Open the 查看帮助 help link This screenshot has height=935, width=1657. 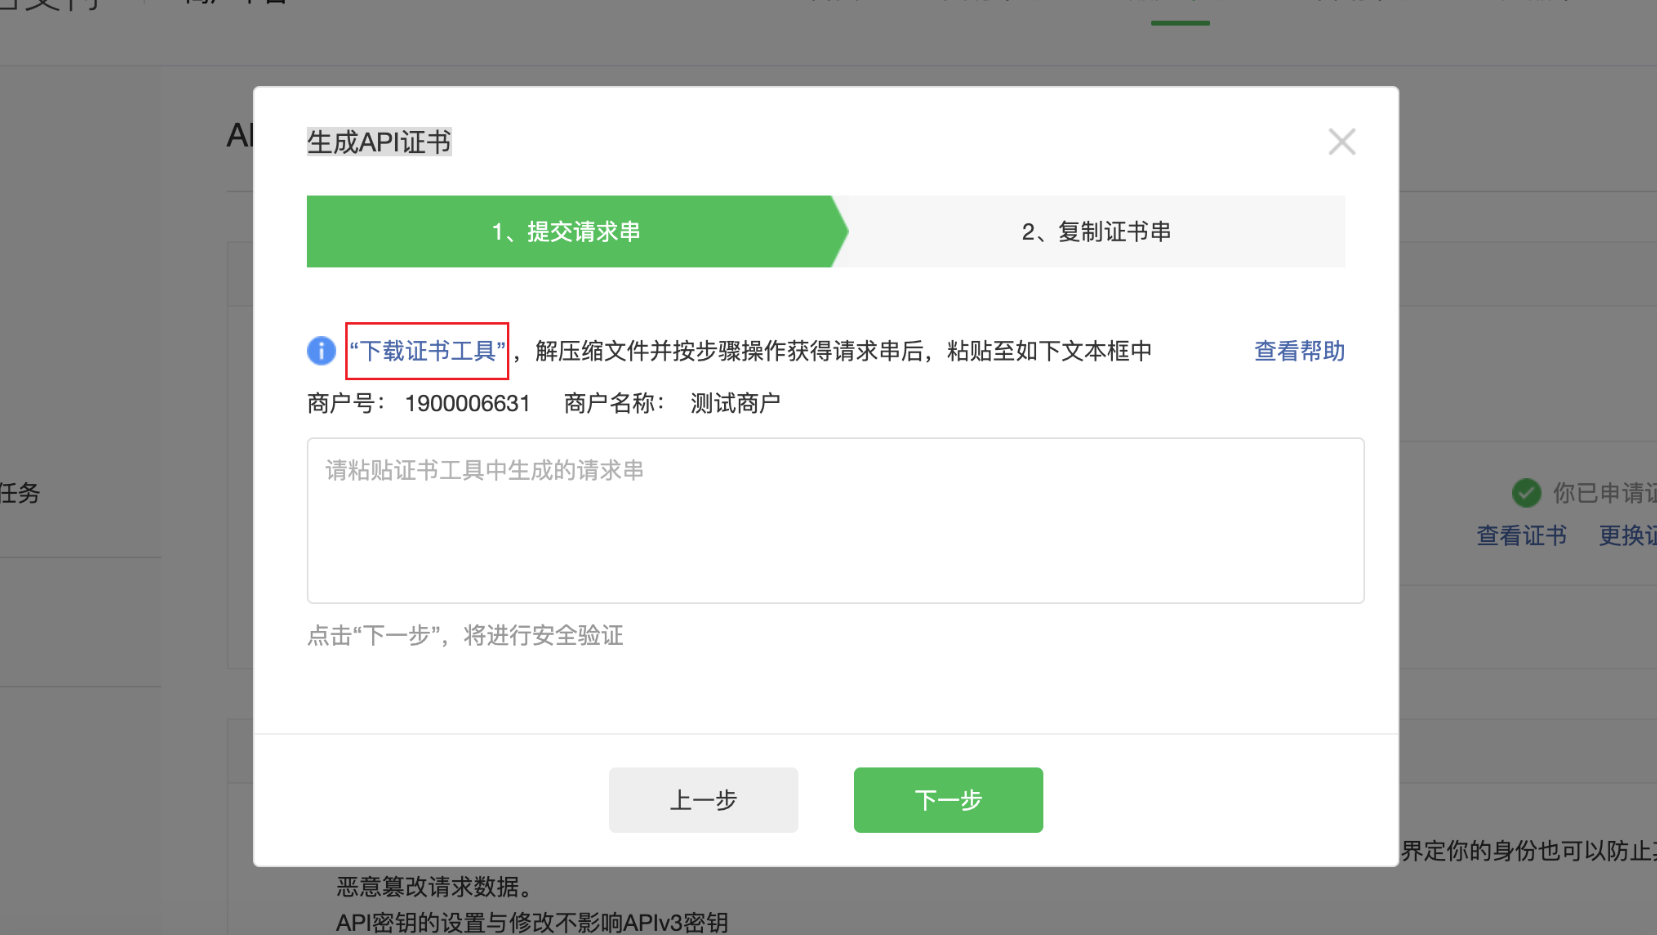1299,351
